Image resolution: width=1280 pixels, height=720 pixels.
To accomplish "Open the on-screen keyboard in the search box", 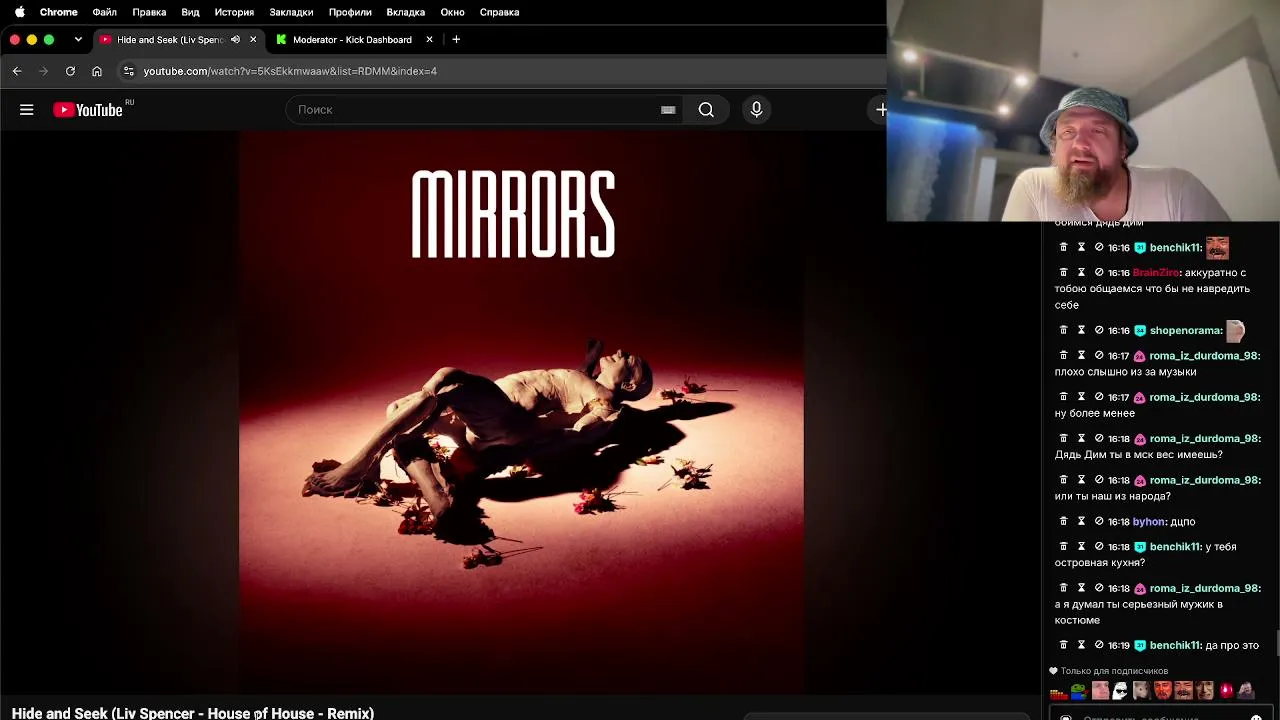I will pos(668,110).
